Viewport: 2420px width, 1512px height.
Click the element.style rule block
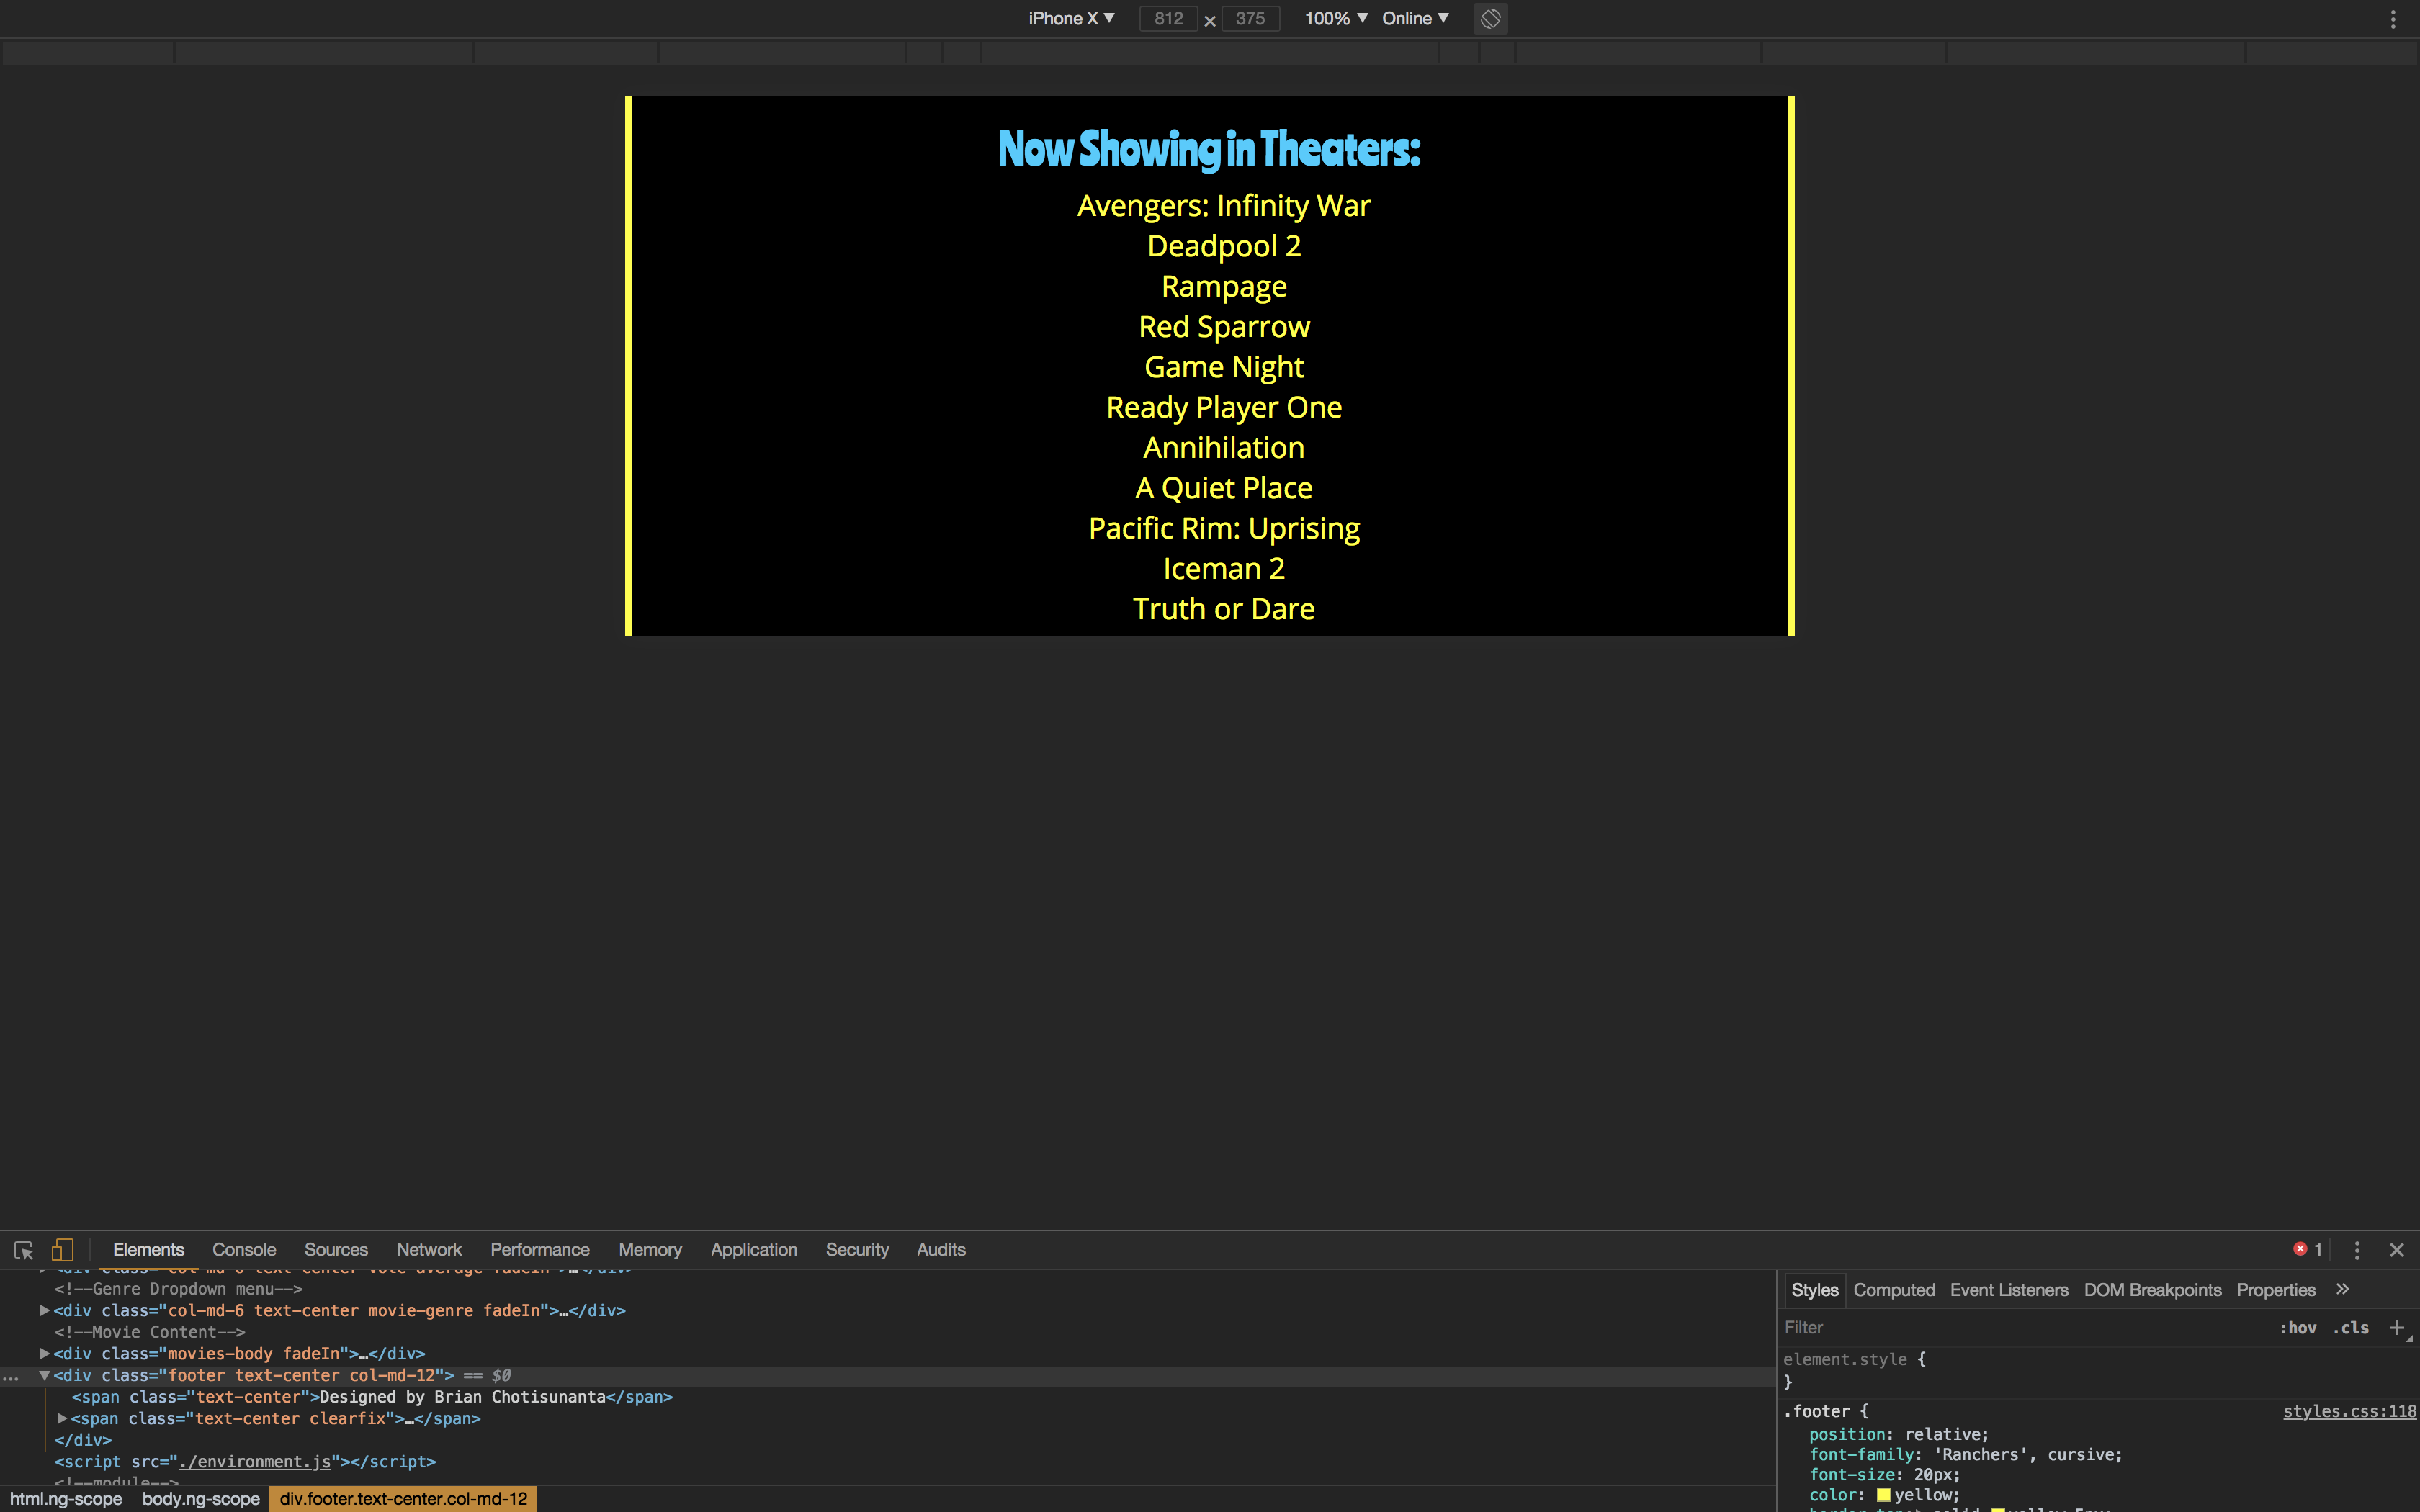pos(1854,1370)
